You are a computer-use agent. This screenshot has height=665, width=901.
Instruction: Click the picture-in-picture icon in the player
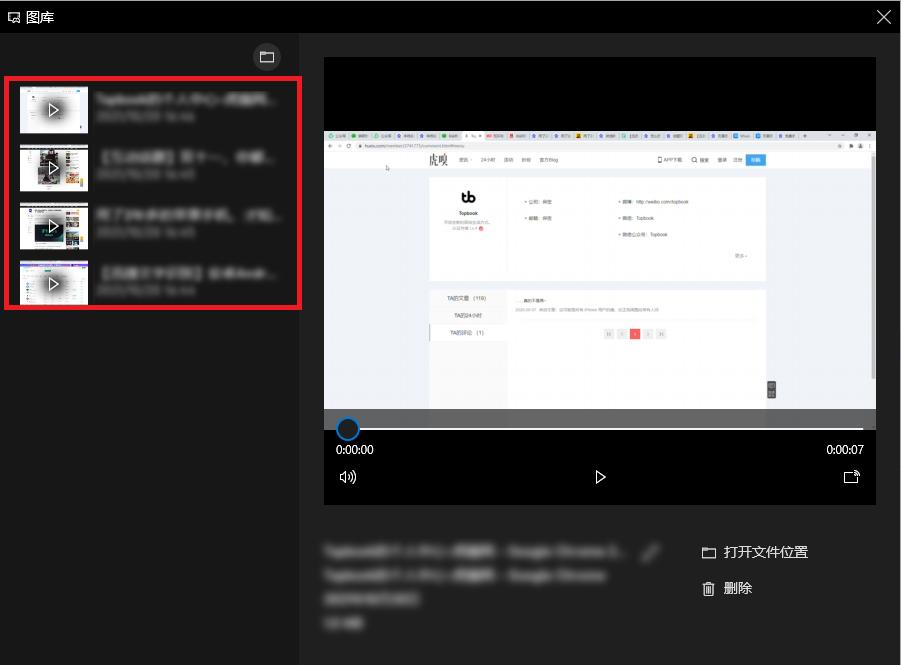tap(851, 477)
